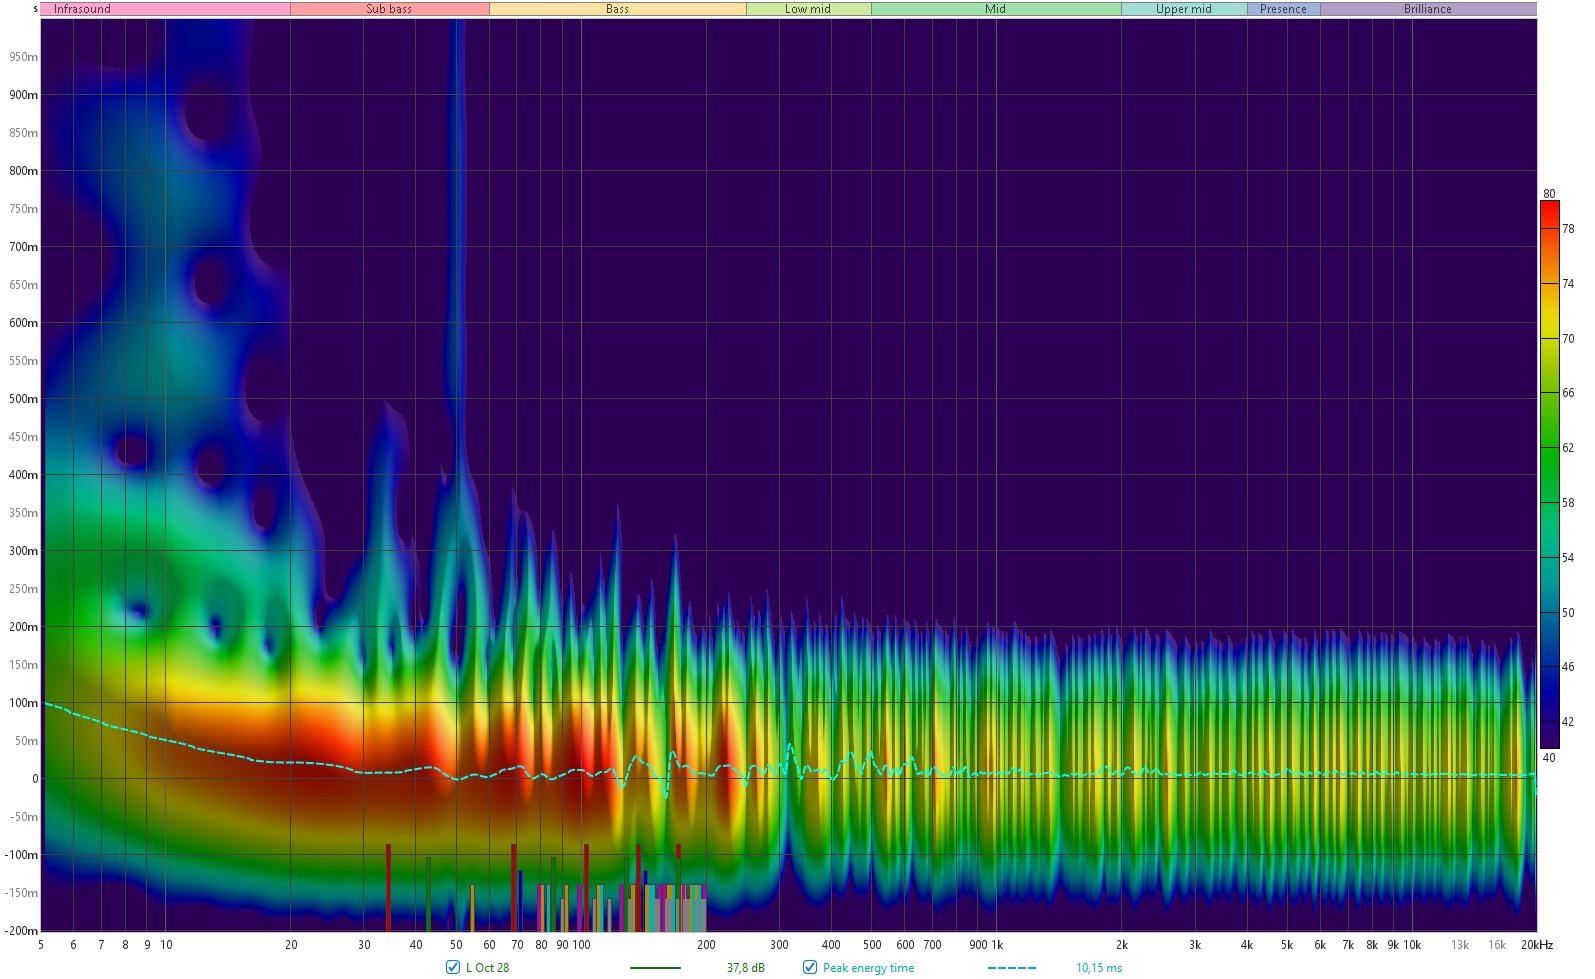Pick the Presence band header
The image size is (1595, 979).
(1283, 9)
